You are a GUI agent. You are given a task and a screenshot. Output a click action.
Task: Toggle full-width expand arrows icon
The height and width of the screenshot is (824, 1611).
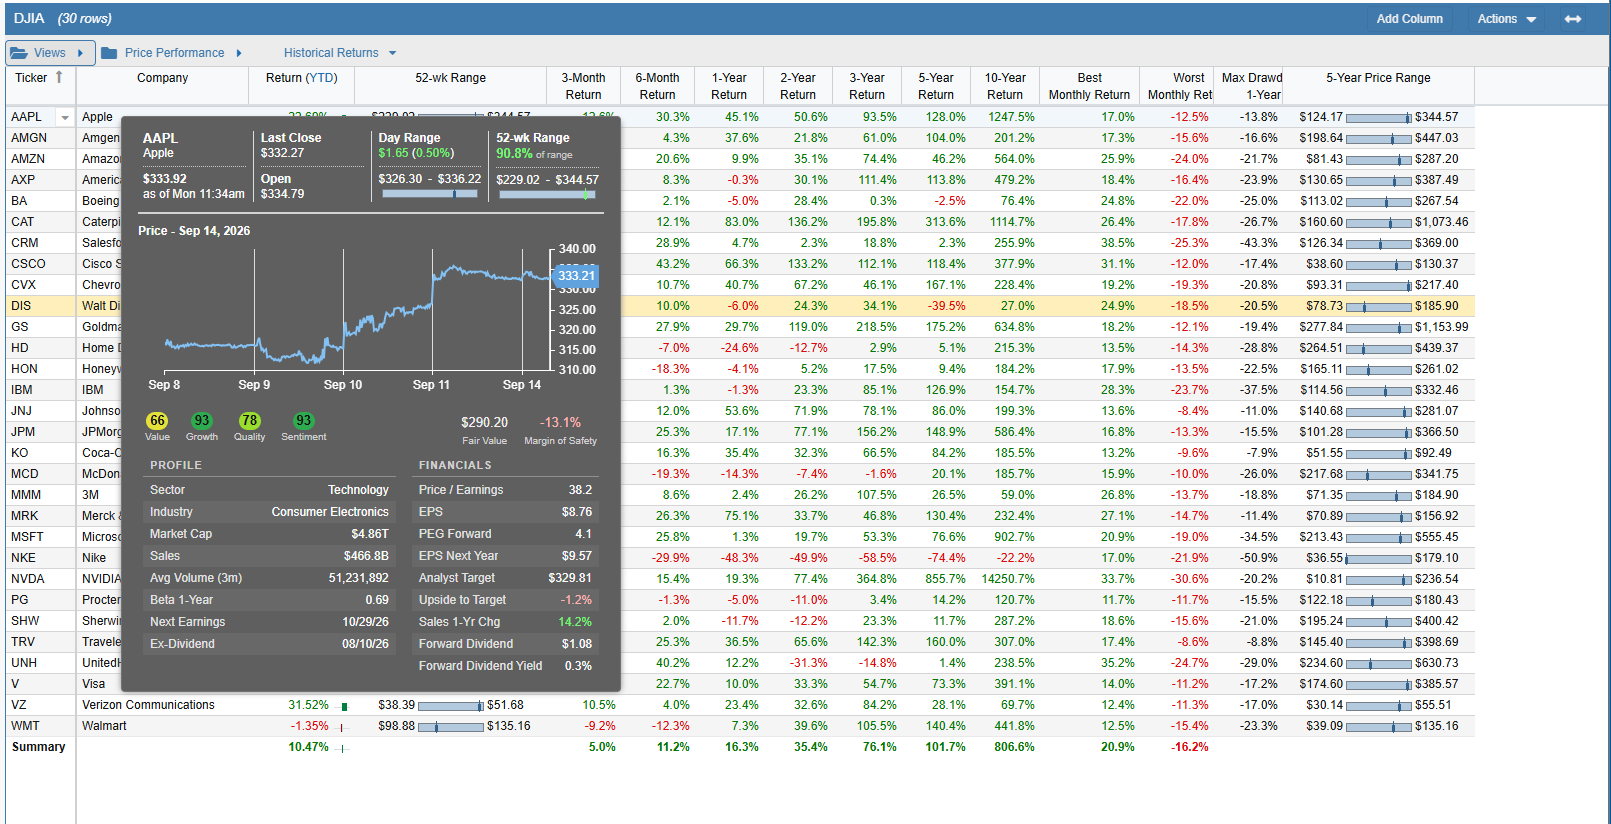[1573, 19]
